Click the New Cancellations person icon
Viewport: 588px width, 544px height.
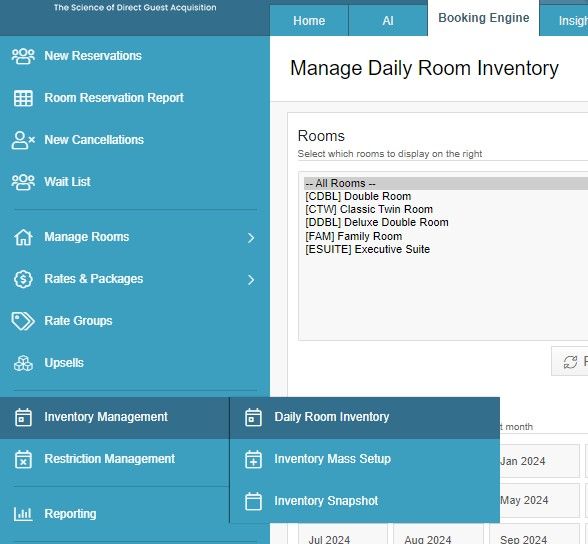(x=23, y=140)
